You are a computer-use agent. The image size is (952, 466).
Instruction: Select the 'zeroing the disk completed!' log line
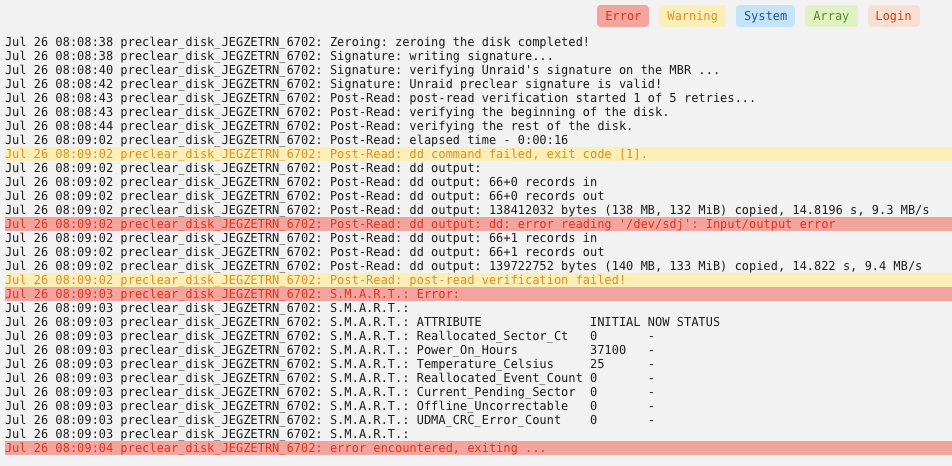(x=298, y=42)
